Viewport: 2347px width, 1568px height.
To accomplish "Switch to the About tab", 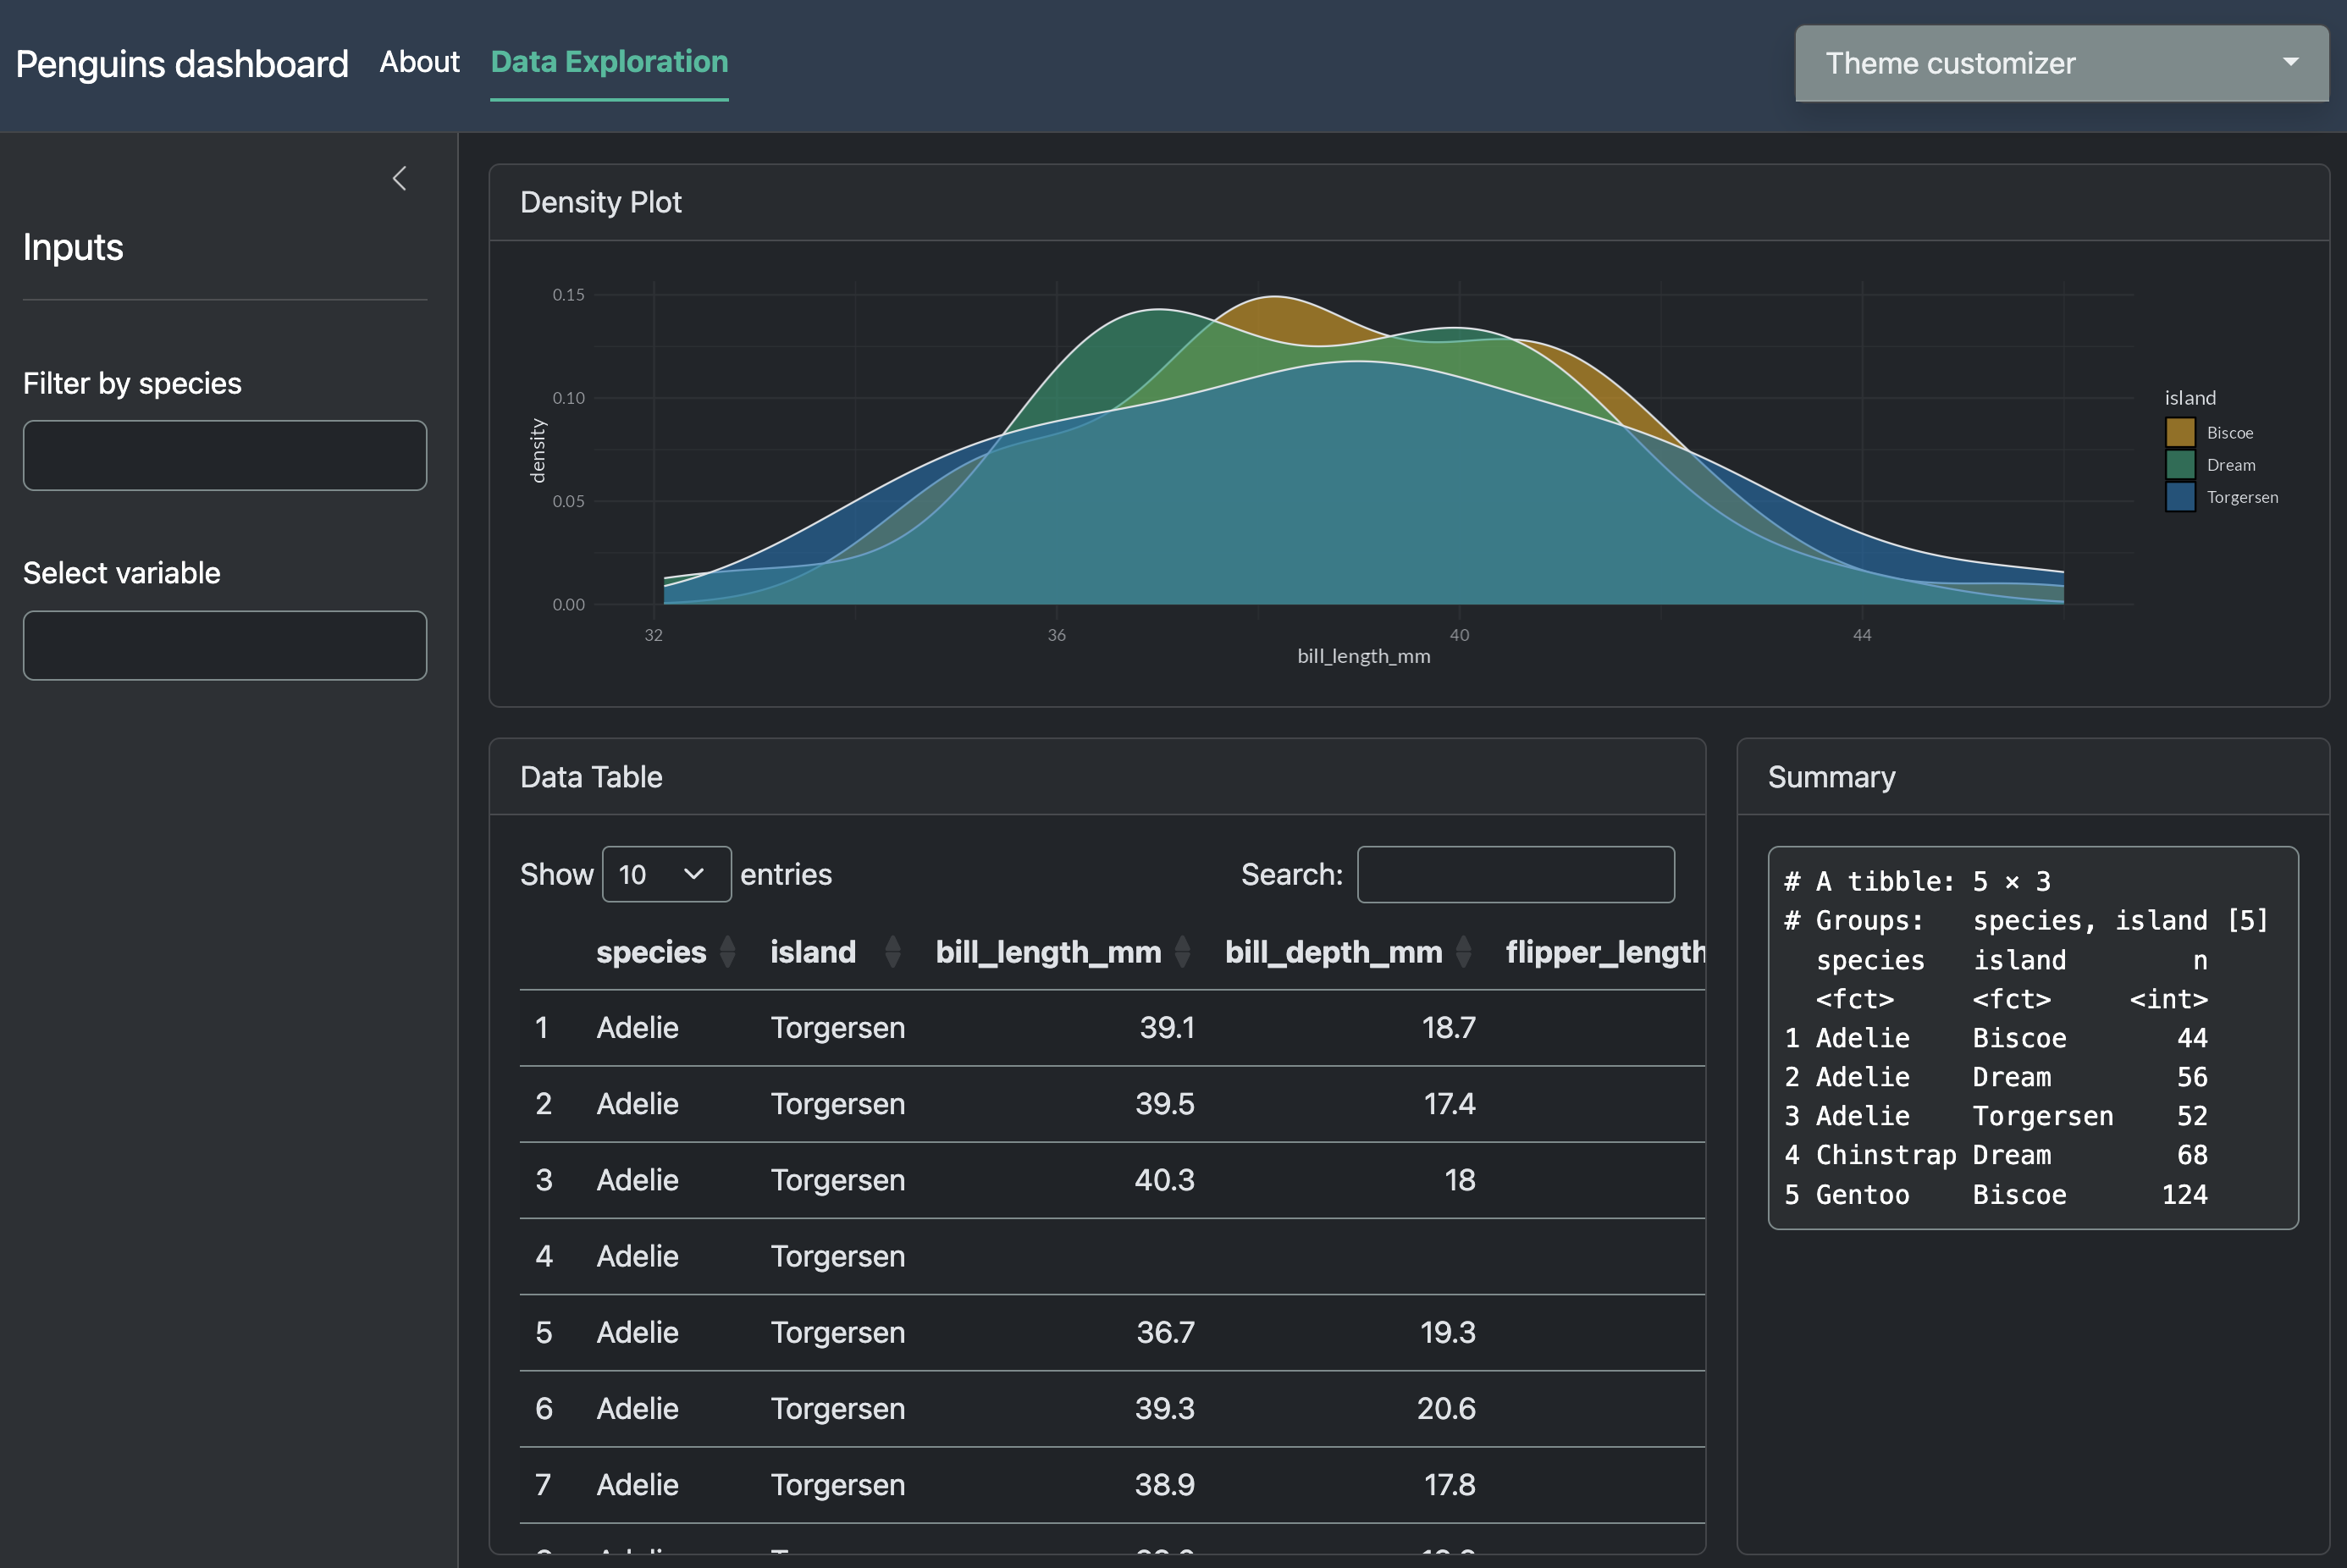I will coord(419,62).
